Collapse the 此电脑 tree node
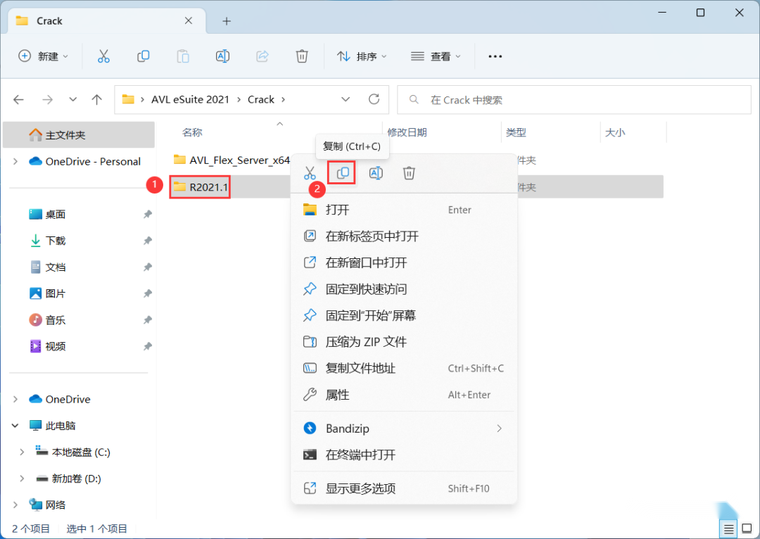 coord(16,426)
